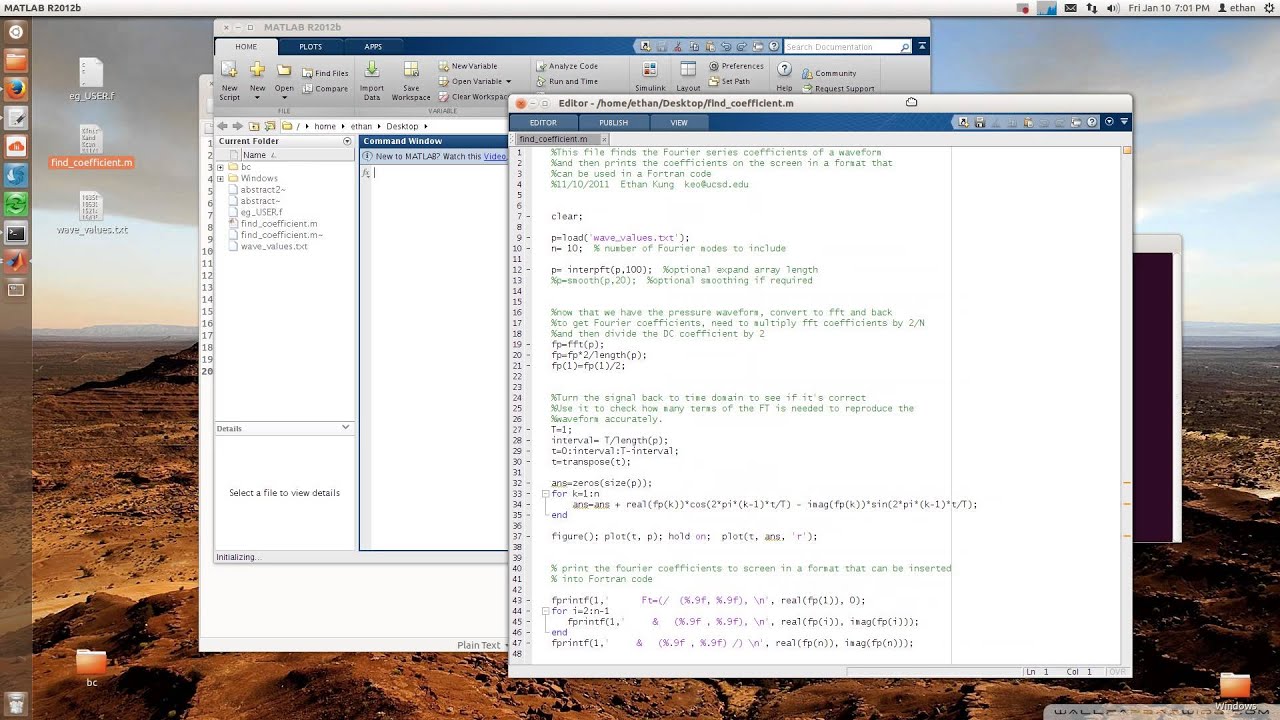The width and height of the screenshot is (1280, 720).
Task: Collapse the Details panel chevron
Action: [x=346, y=427]
